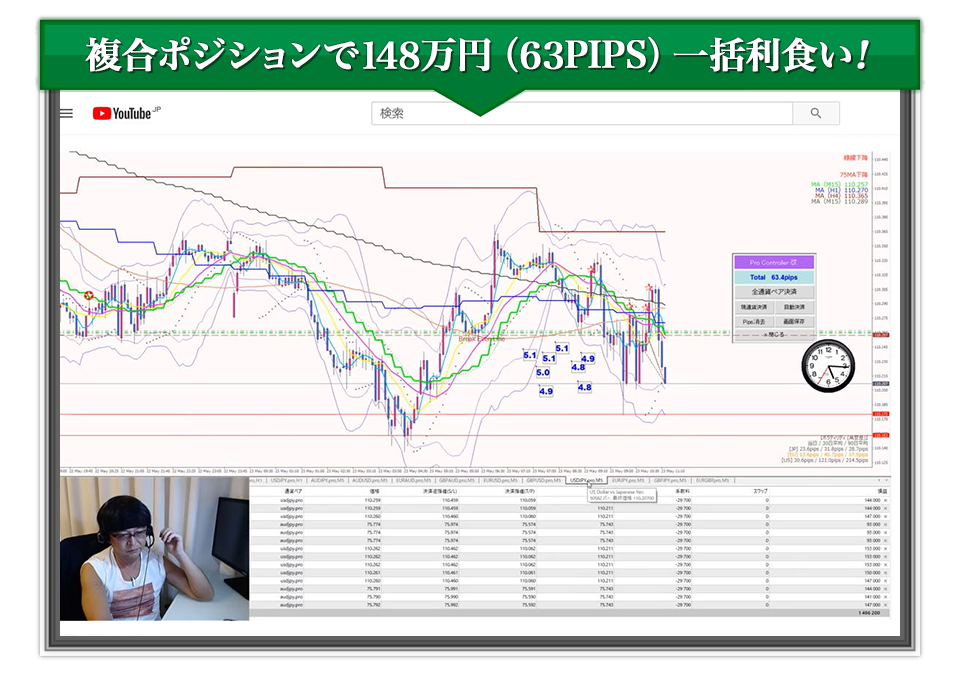Viewport: 960px width, 675px height.
Task: Close the Pro Controller panel via 閉じる
Action: click(x=774, y=334)
